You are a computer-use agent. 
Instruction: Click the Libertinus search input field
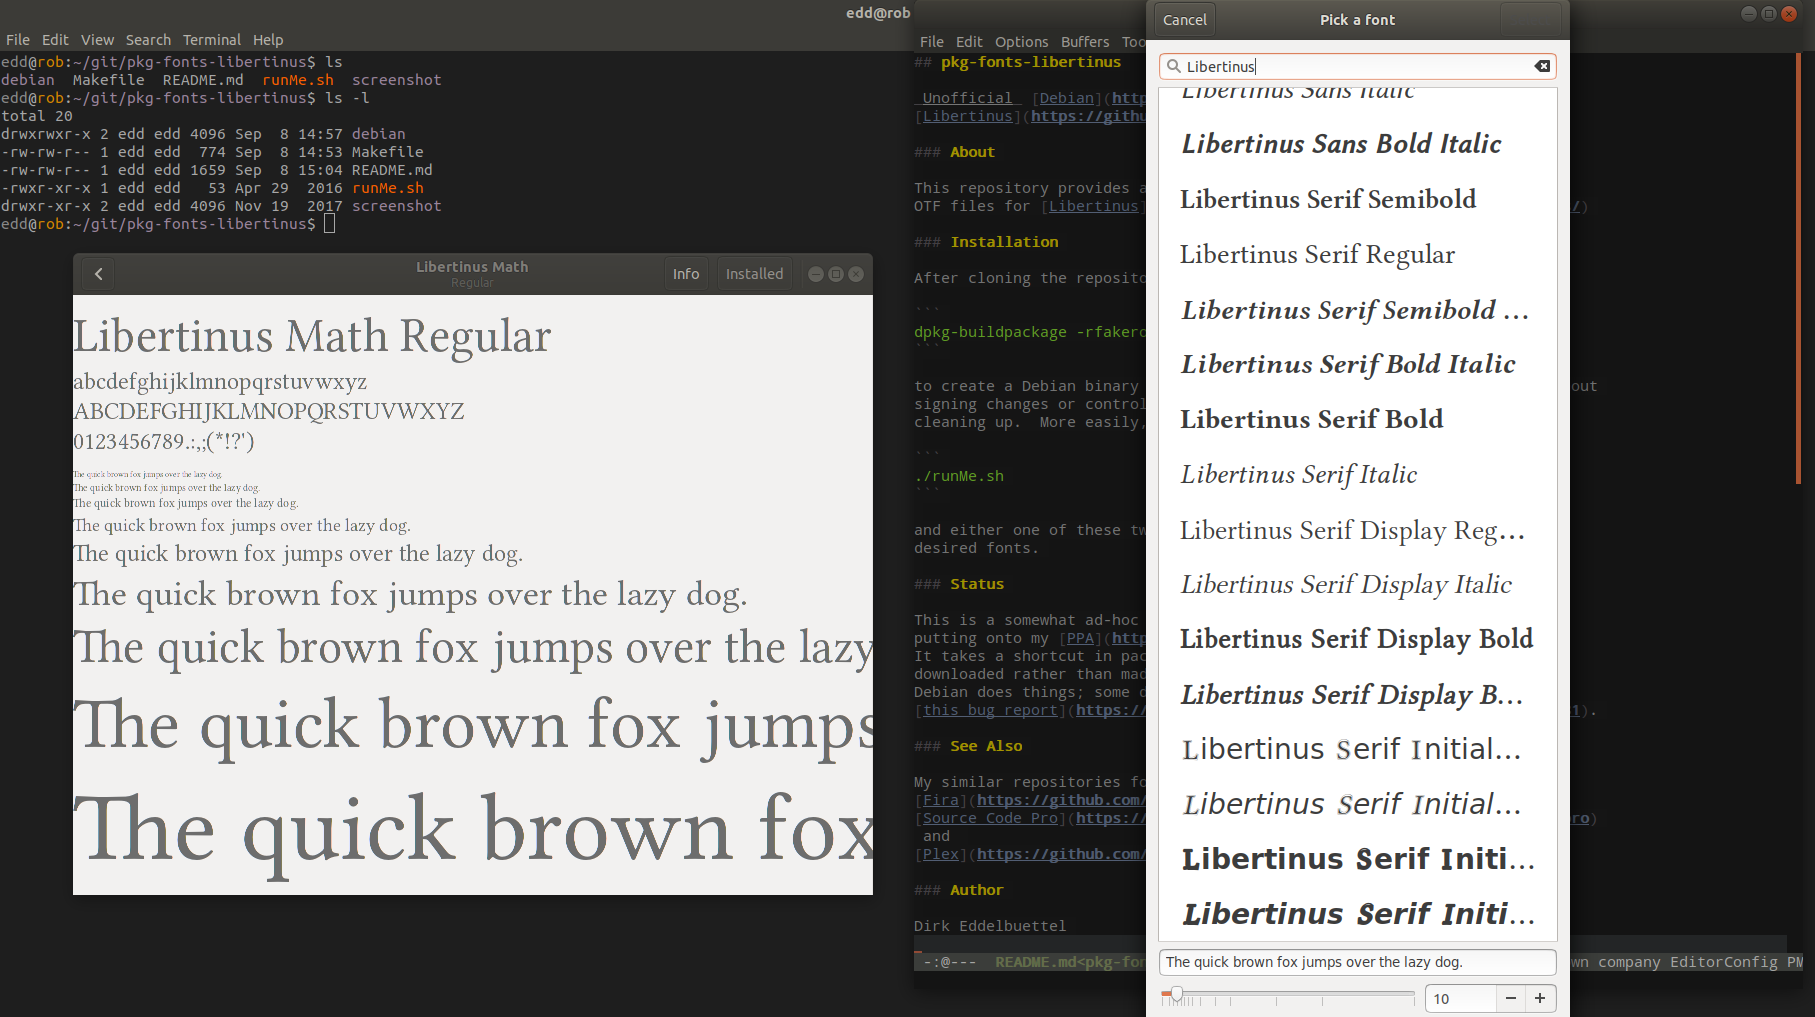pos(1357,66)
